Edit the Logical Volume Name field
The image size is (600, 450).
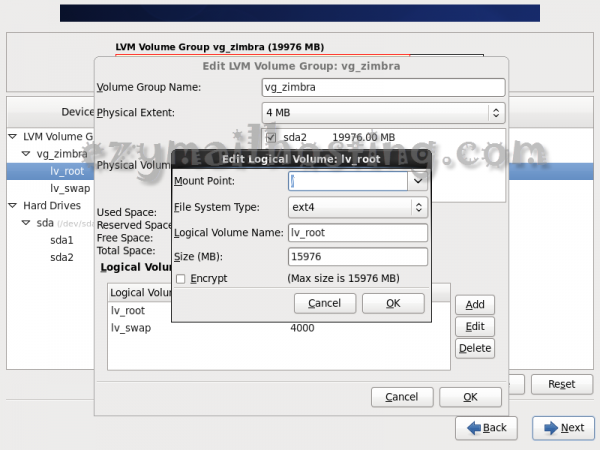pyautogui.click(x=357, y=233)
